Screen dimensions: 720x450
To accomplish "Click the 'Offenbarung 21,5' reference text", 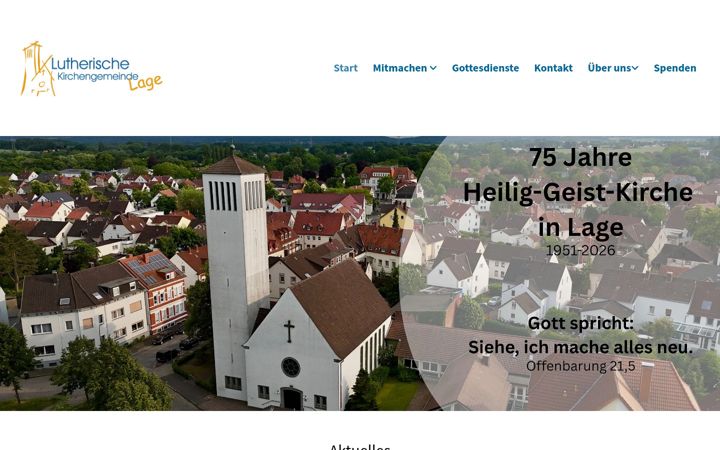I will point(580,366).
